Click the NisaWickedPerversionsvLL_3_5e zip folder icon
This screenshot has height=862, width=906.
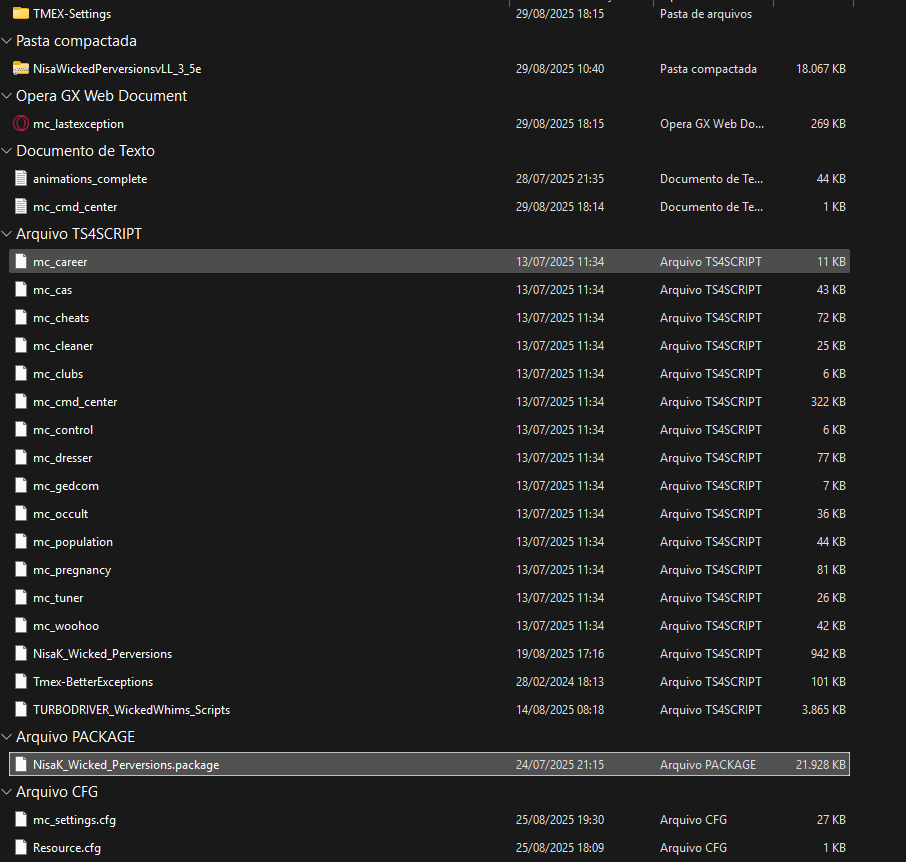tap(21, 68)
